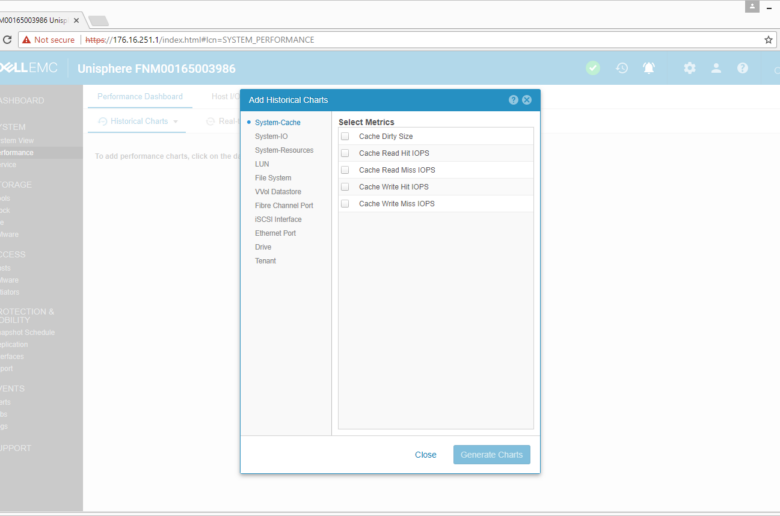Click the Select Metrics heading
Screen dimensions: 780x516
366,122
